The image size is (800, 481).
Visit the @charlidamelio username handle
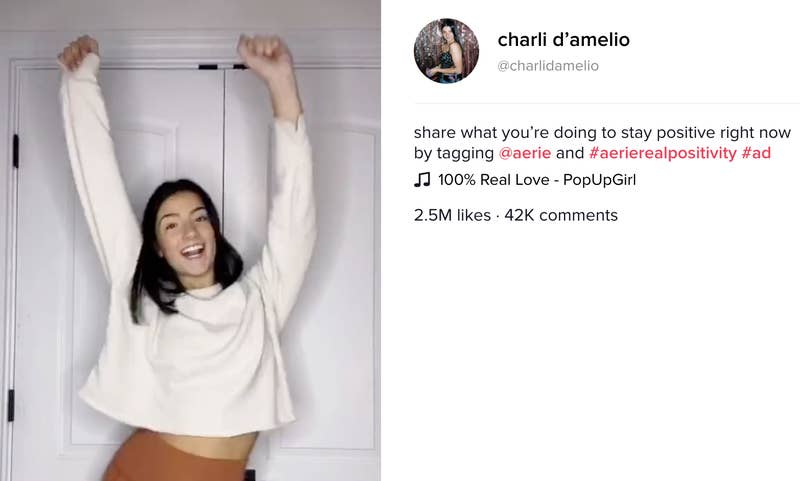click(548, 66)
